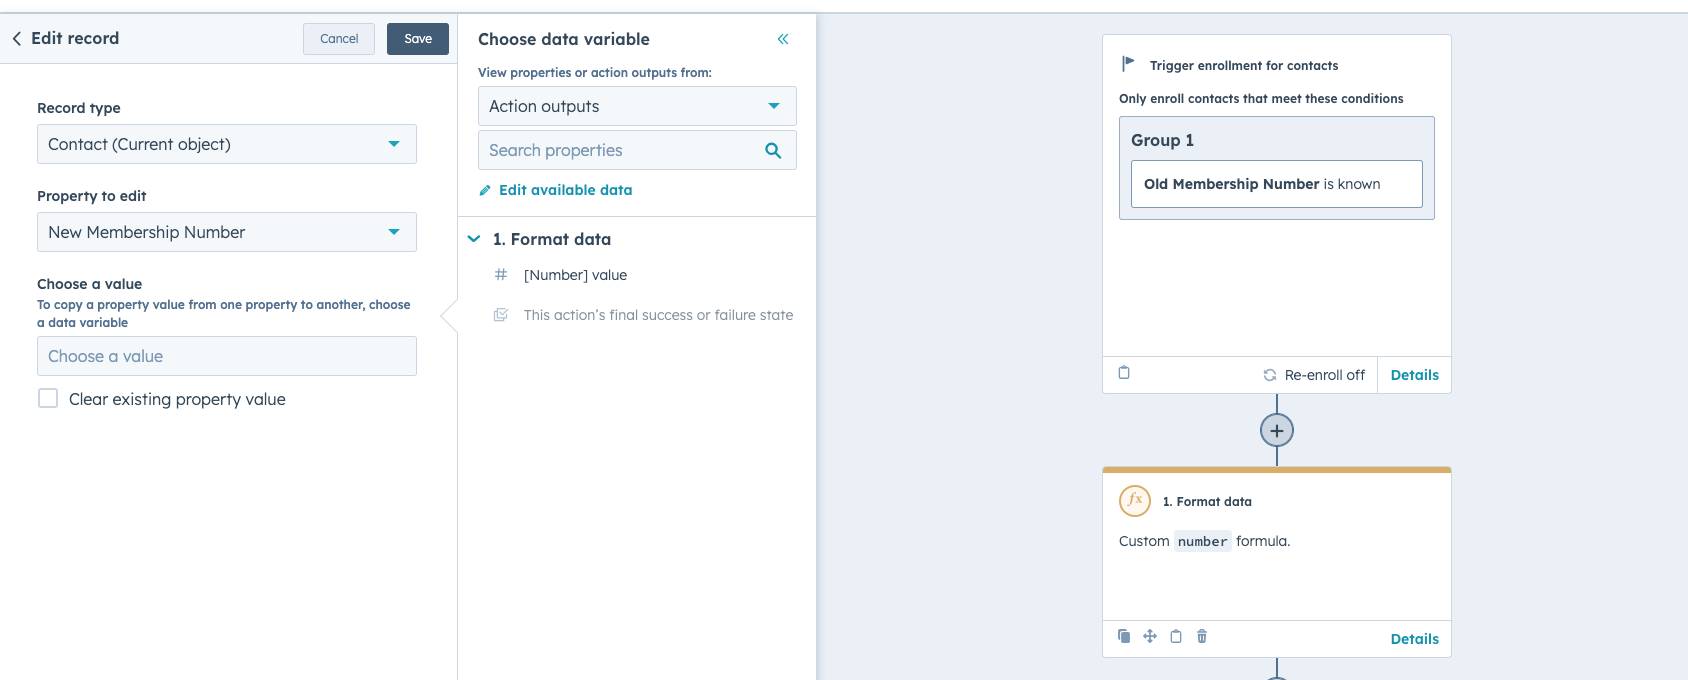Open Edit available data link
Screen dimensions: 1688x680
pyautogui.click(x=566, y=190)
